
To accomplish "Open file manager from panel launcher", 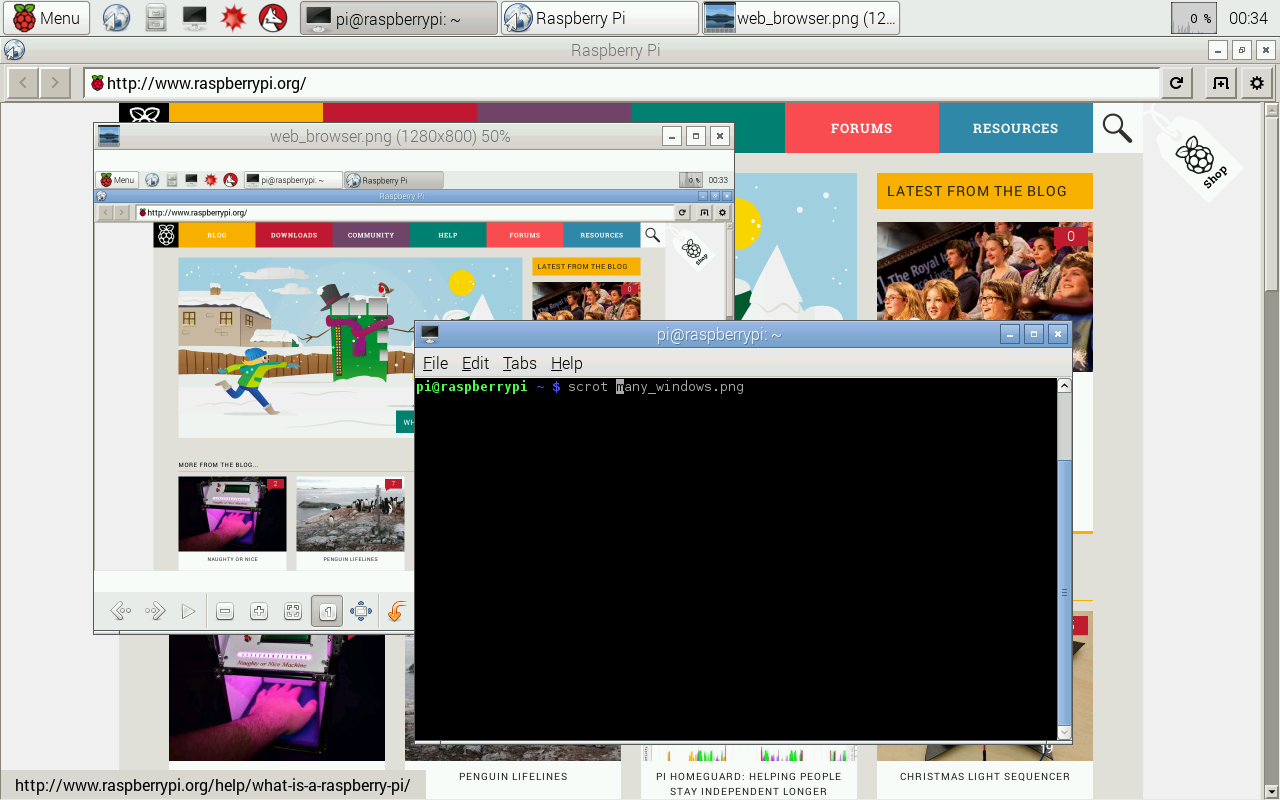I will coord(155,18).
